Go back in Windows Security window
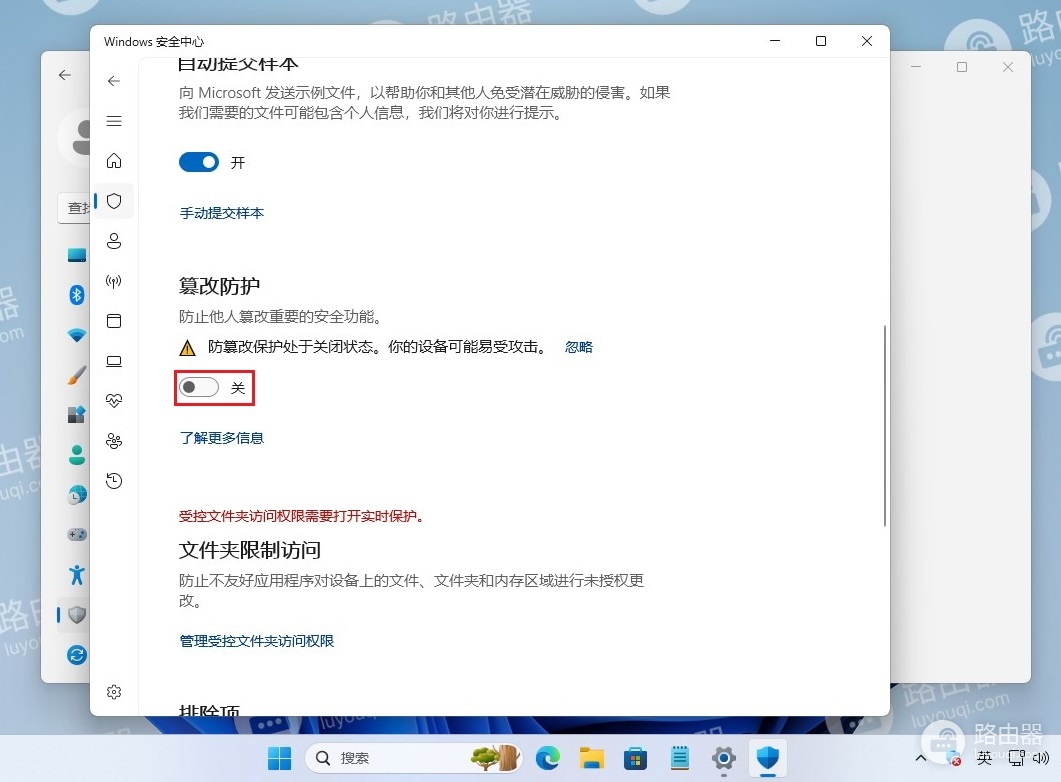 point(114,81)
